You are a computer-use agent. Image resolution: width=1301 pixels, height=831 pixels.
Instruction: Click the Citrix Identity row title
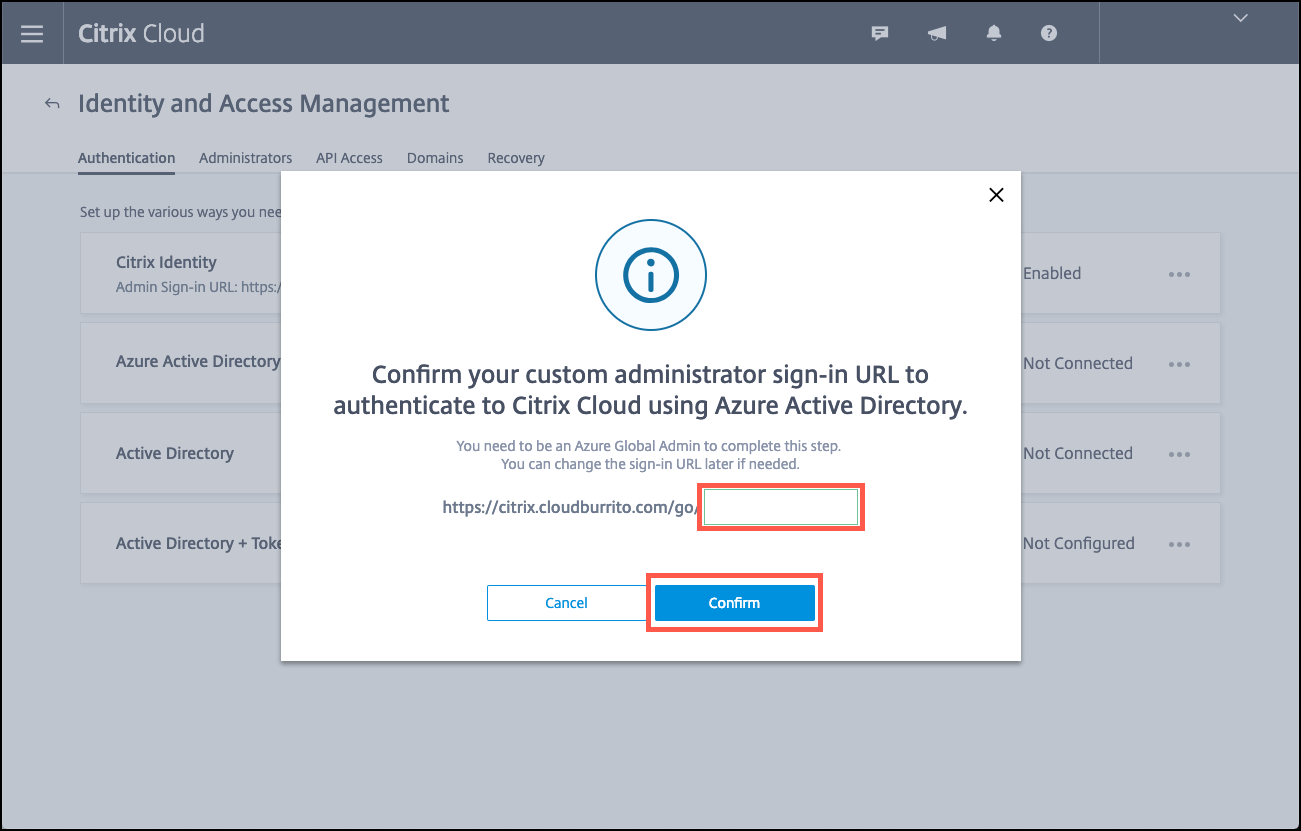point(166,262)
